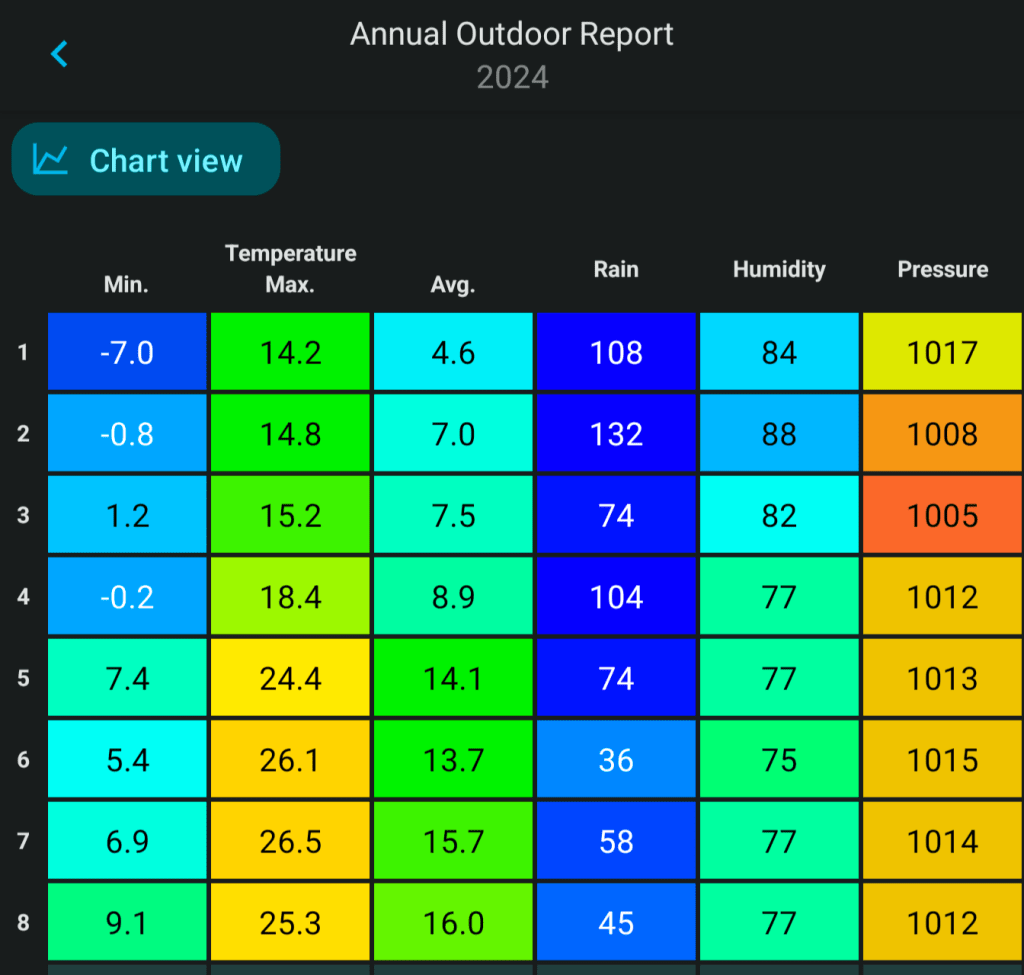Click rain cell showing 132
The image size is (1024, 975).
pyautogui.click(x=616, y=434)
